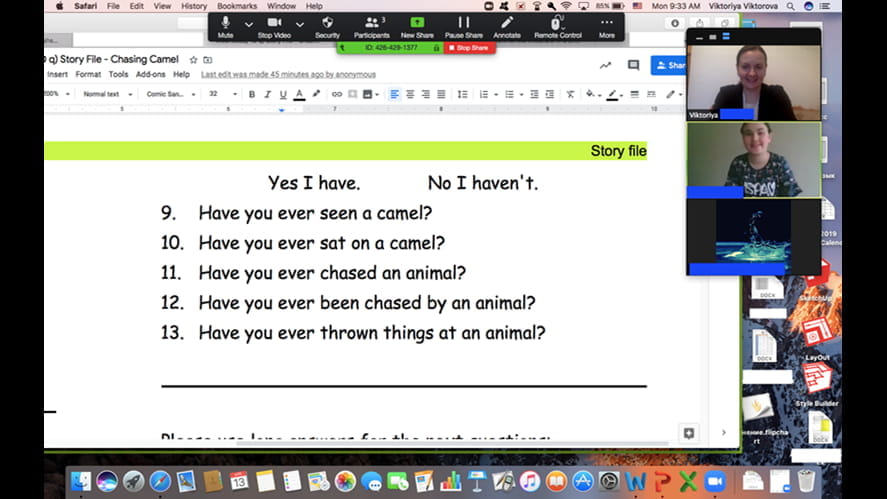
Task: Open Remote Control options
Action: click(x=557, y=25)
